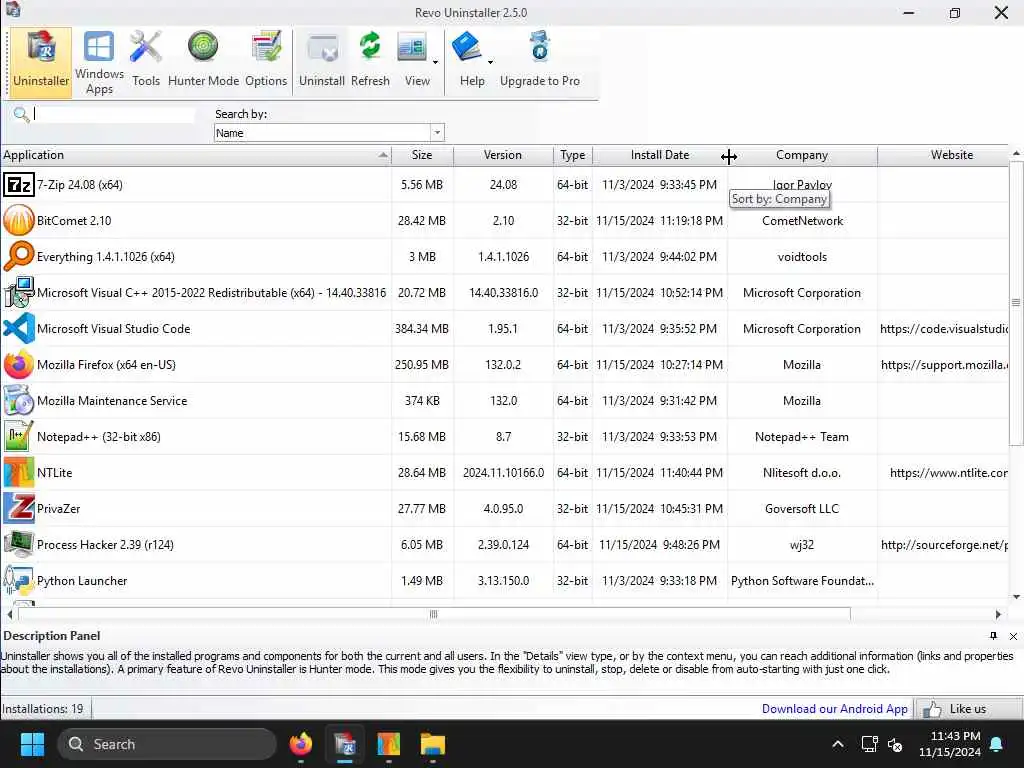Viewport: 1024px width, 768px height.
Task: Click the CometNetwork company cell
Action: [x=802, y=221]
